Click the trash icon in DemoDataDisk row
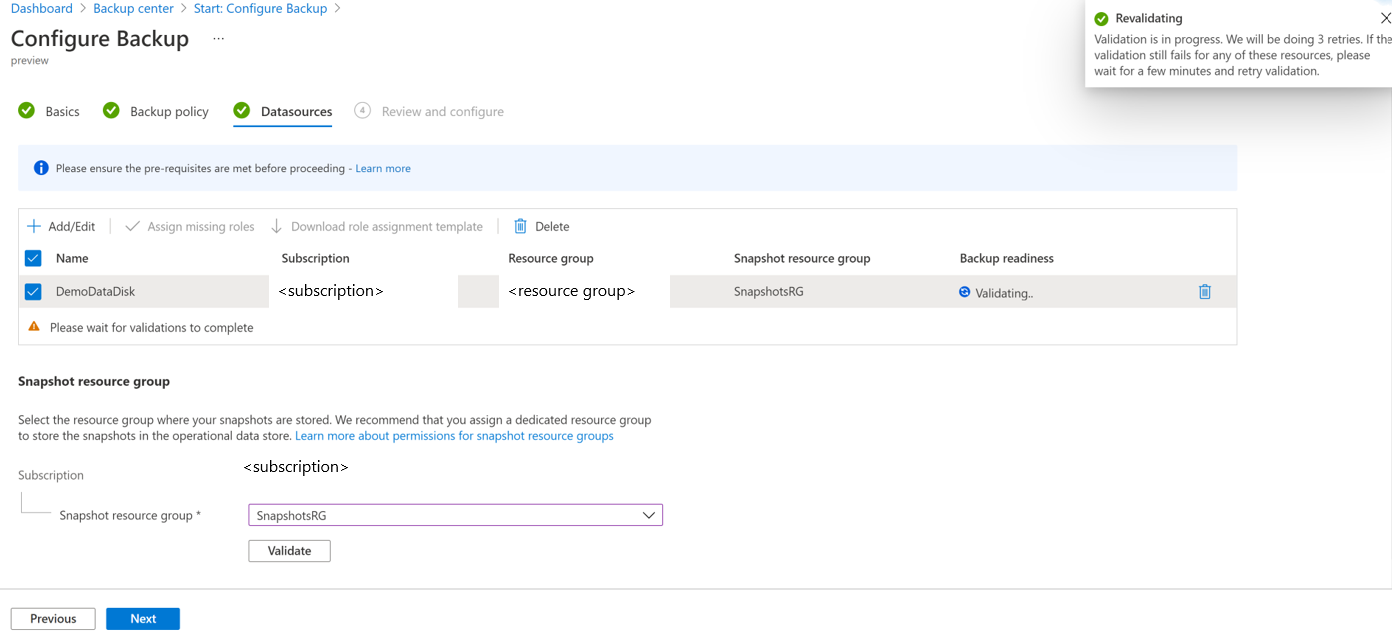Viewport: 1392px width, 634px height. [1204, 292]
